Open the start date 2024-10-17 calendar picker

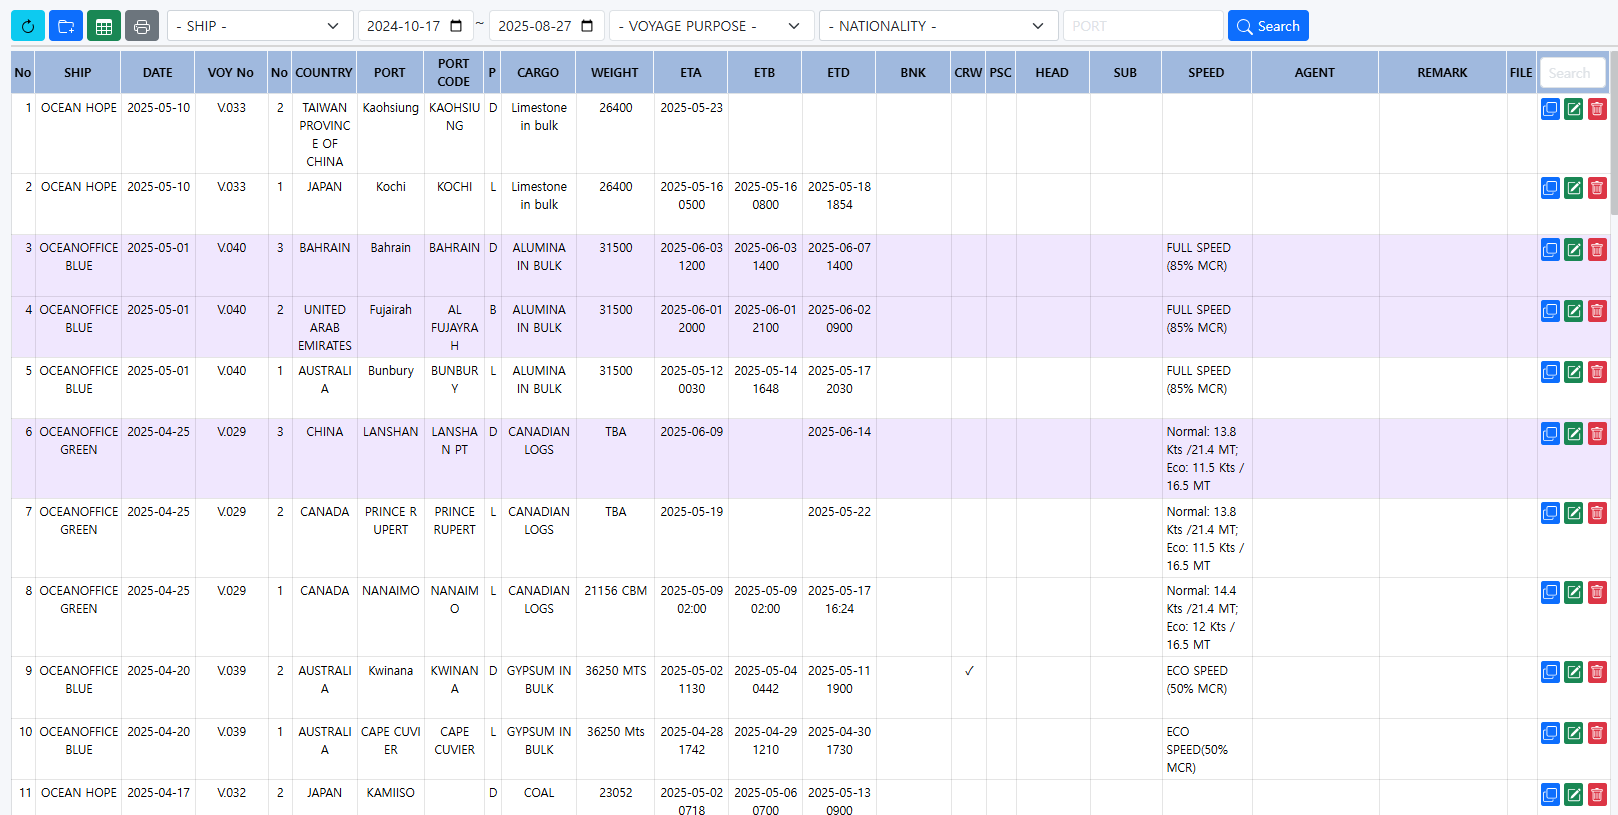(x=456, y=26)
